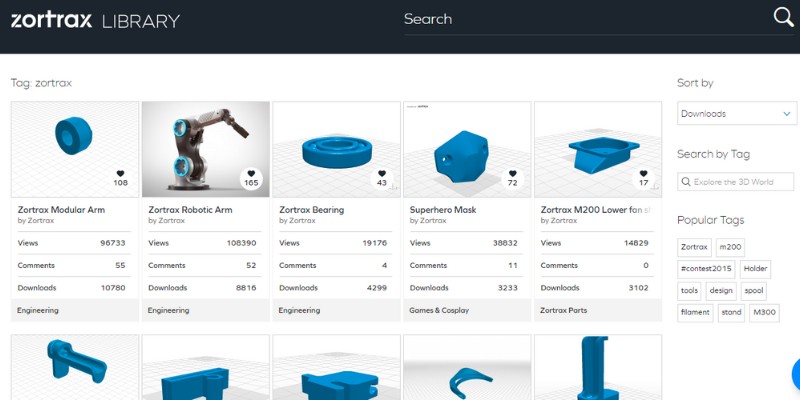
Task: Heart the Superhero Mask model
Action: pyautogui.click(x=512, y=176)
